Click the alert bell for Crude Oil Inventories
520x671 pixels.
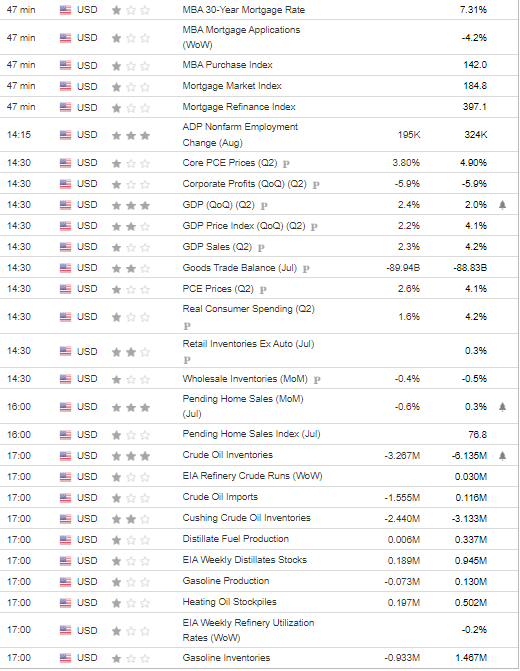[x=502, y=456]
